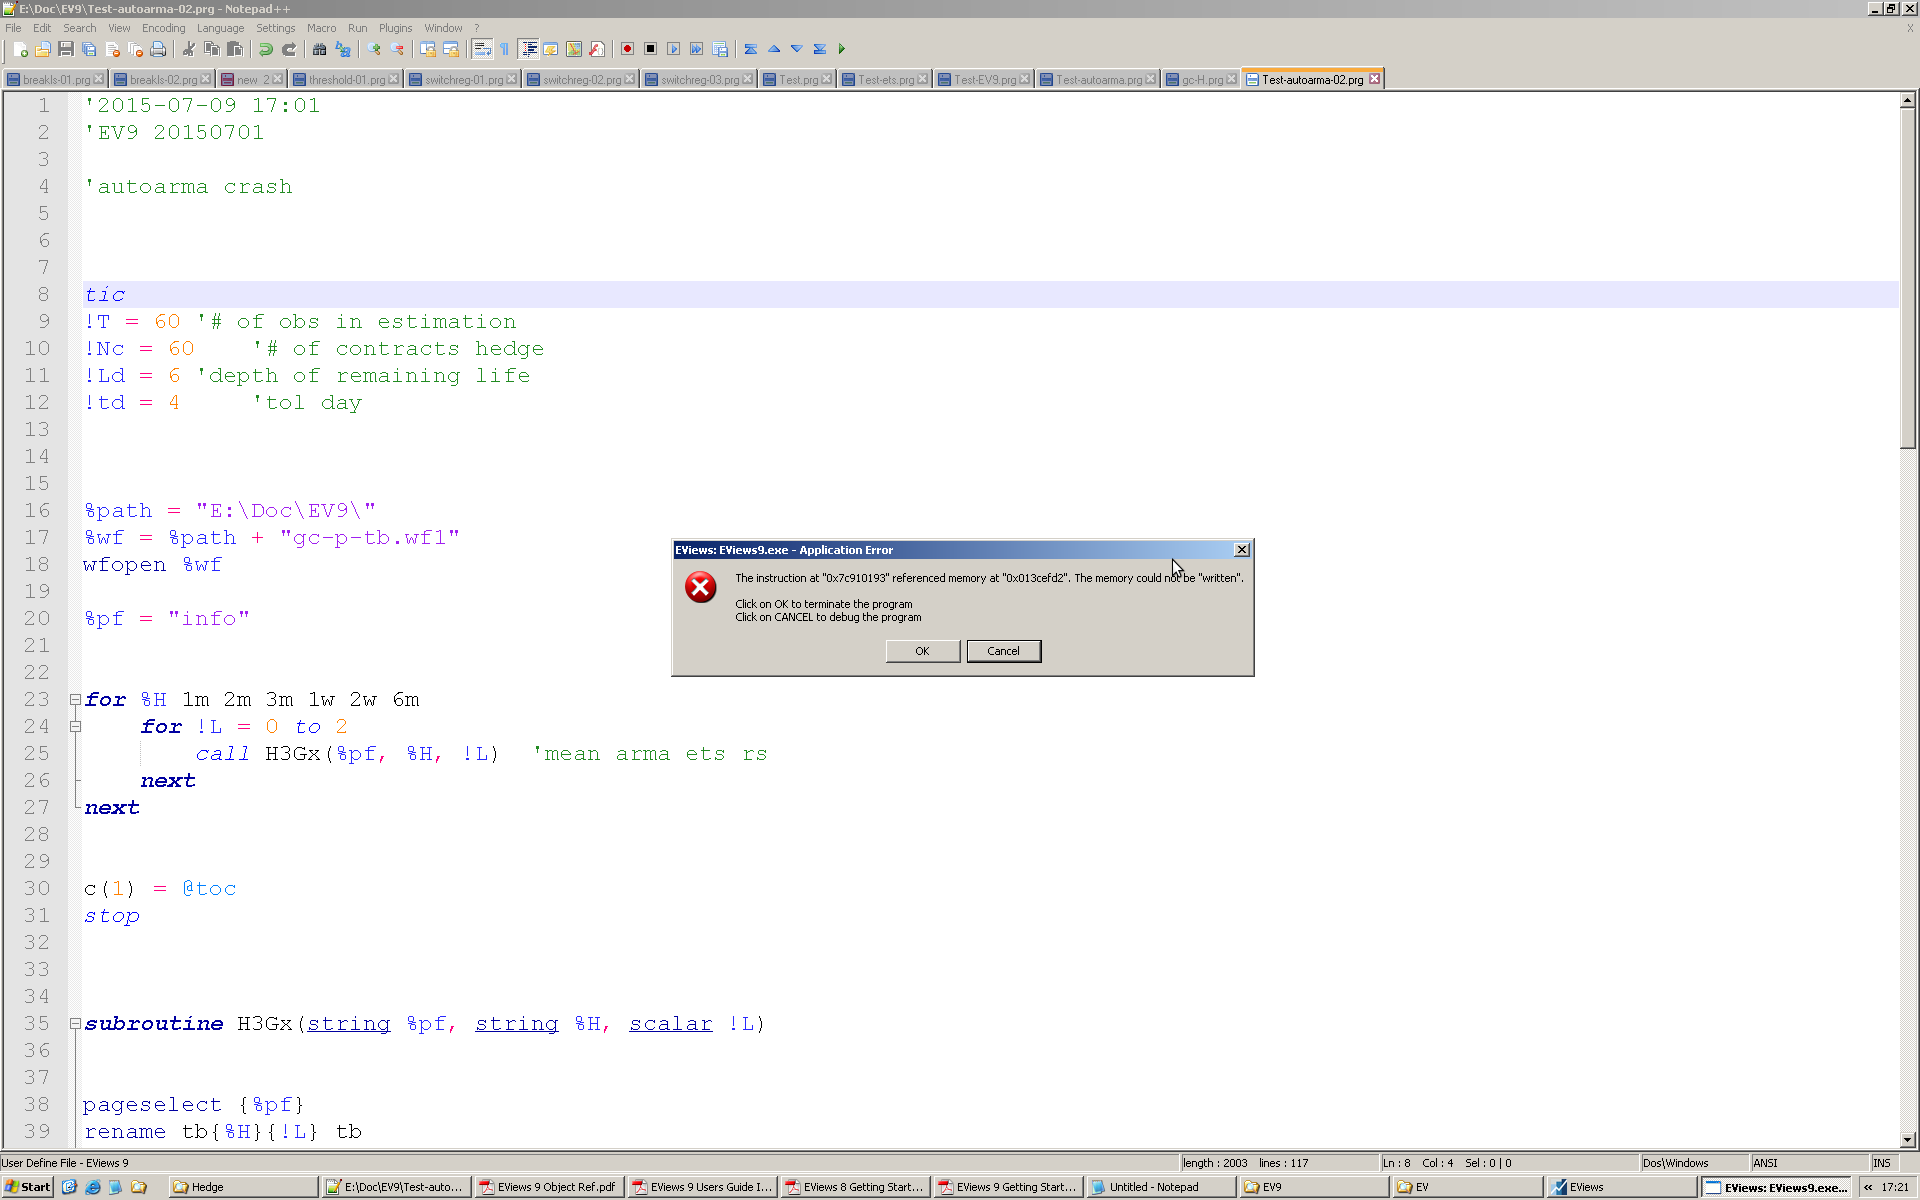This screenshot has height=1200, width=1920.
Task: Click the INS indicator in status bar
Action: pos(1882,1163)
